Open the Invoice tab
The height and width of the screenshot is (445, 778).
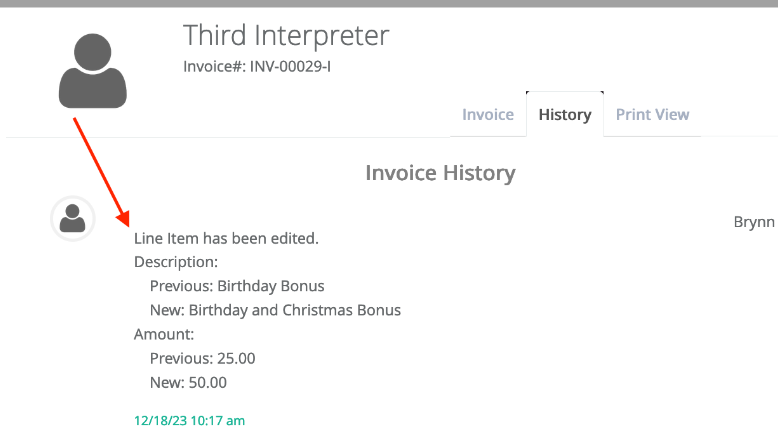click(488, 115)
